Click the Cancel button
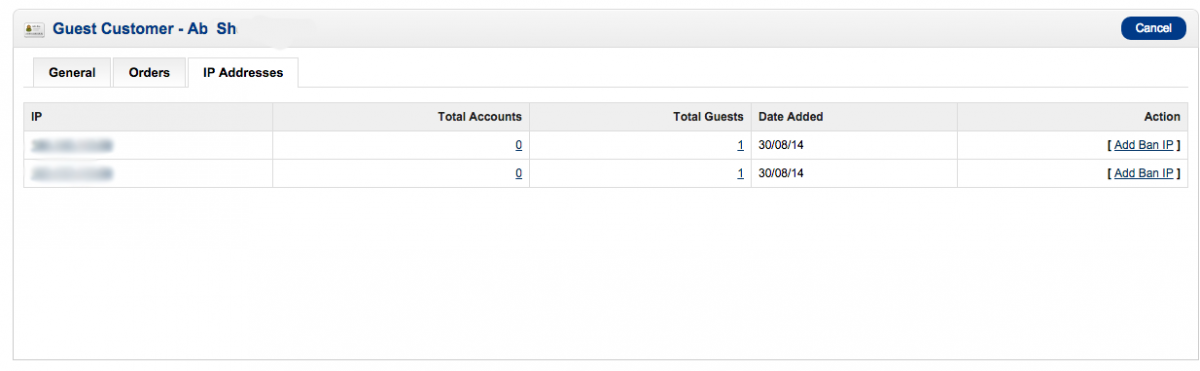Viewport: 1200px width, 371px height. pos(1153,29)
